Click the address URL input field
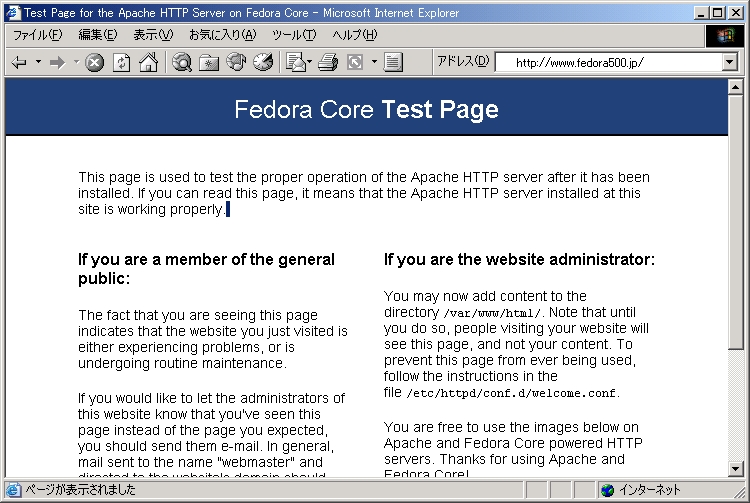 coord(608,62)
